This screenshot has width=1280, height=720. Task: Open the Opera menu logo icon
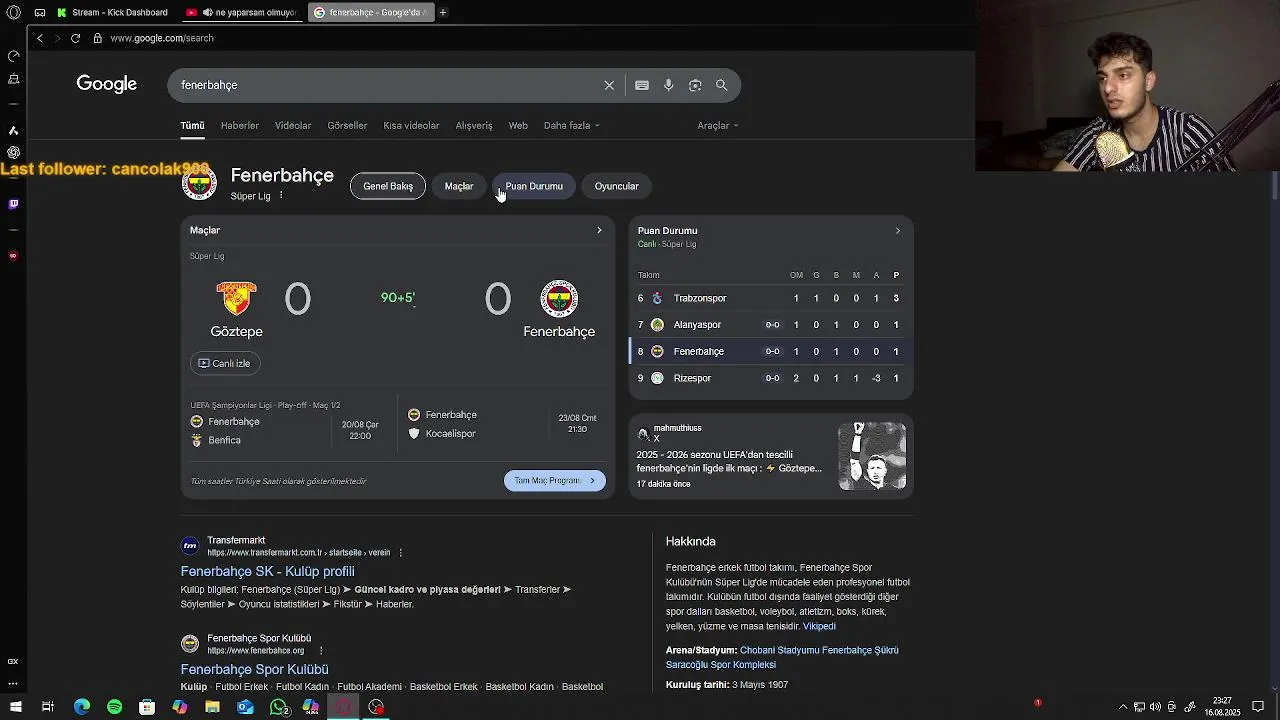pos(13,13)
